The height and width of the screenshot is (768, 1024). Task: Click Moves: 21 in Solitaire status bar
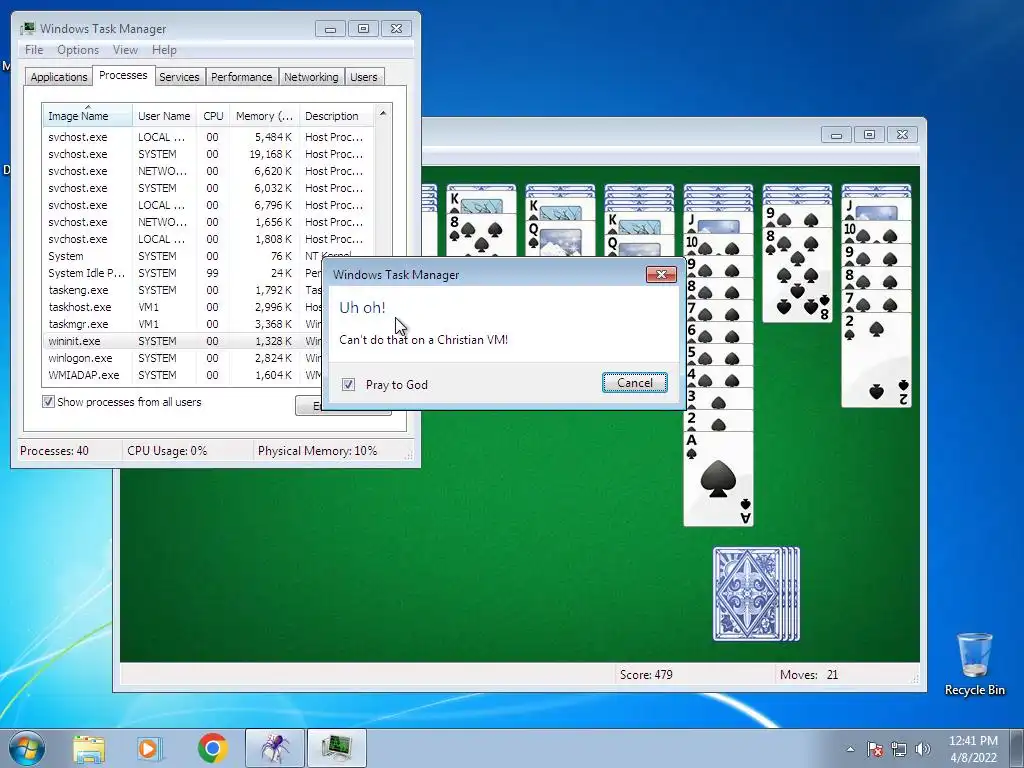[809, 675]
